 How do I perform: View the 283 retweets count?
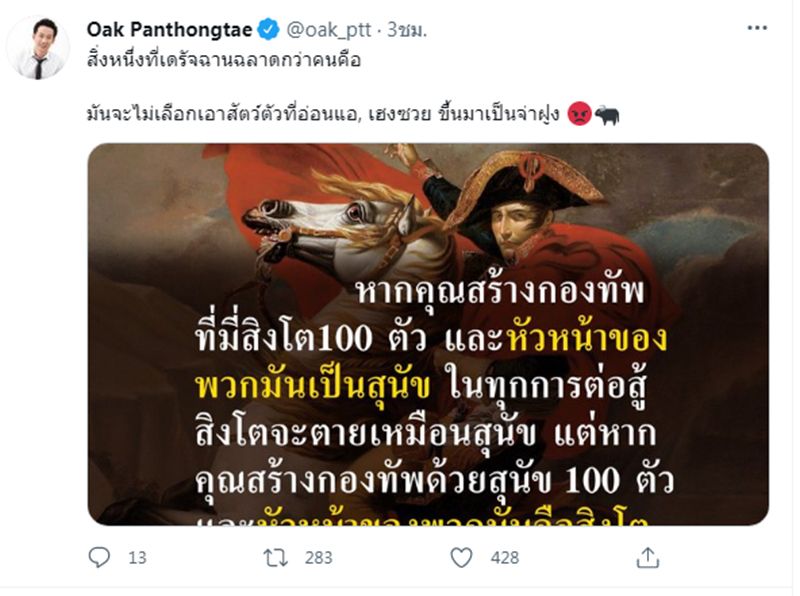(x=318, y=558)
